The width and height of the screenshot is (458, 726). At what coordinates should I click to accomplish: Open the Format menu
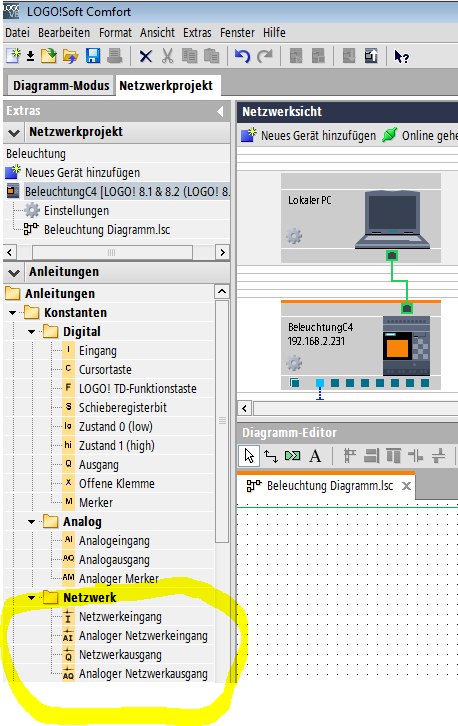coord(115,32)
